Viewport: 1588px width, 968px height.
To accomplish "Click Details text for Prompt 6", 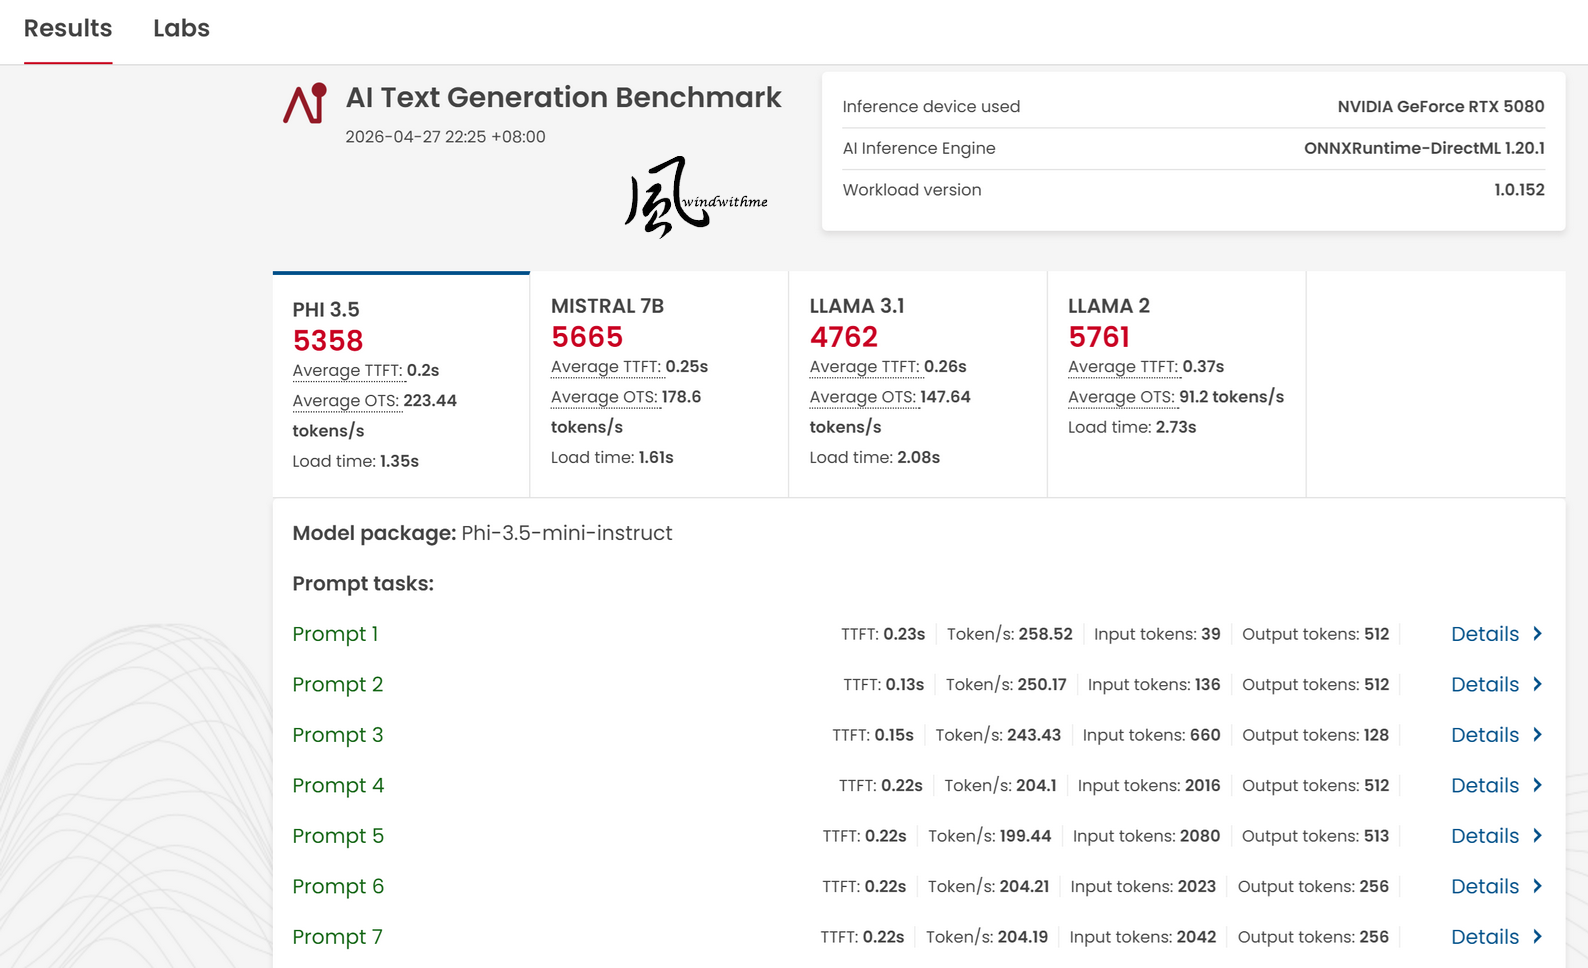I will pyautogui.click(x=1485, y=887).
